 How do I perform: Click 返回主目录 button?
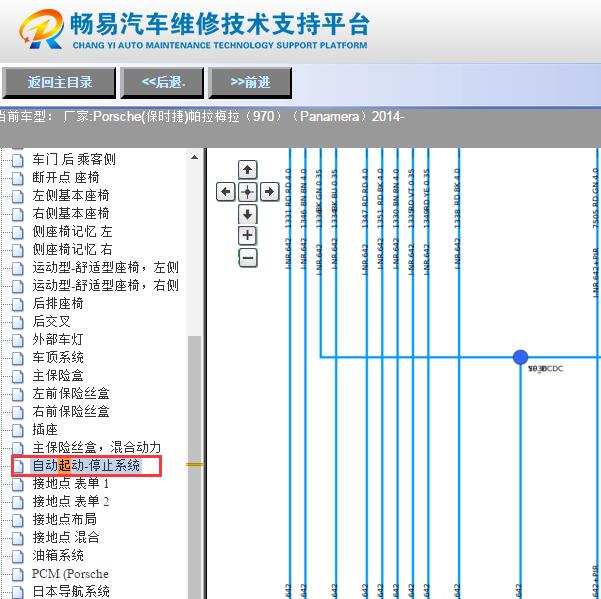point(59,83)
